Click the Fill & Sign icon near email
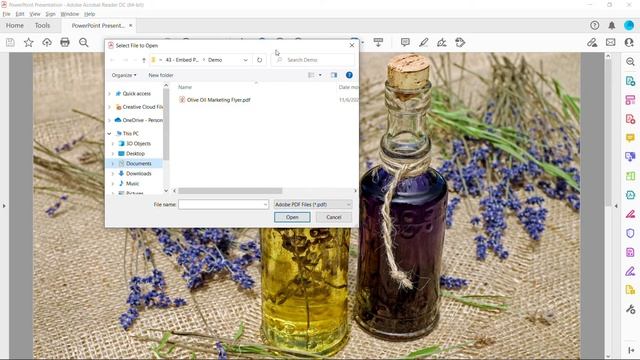 click(x=592, y=42)
